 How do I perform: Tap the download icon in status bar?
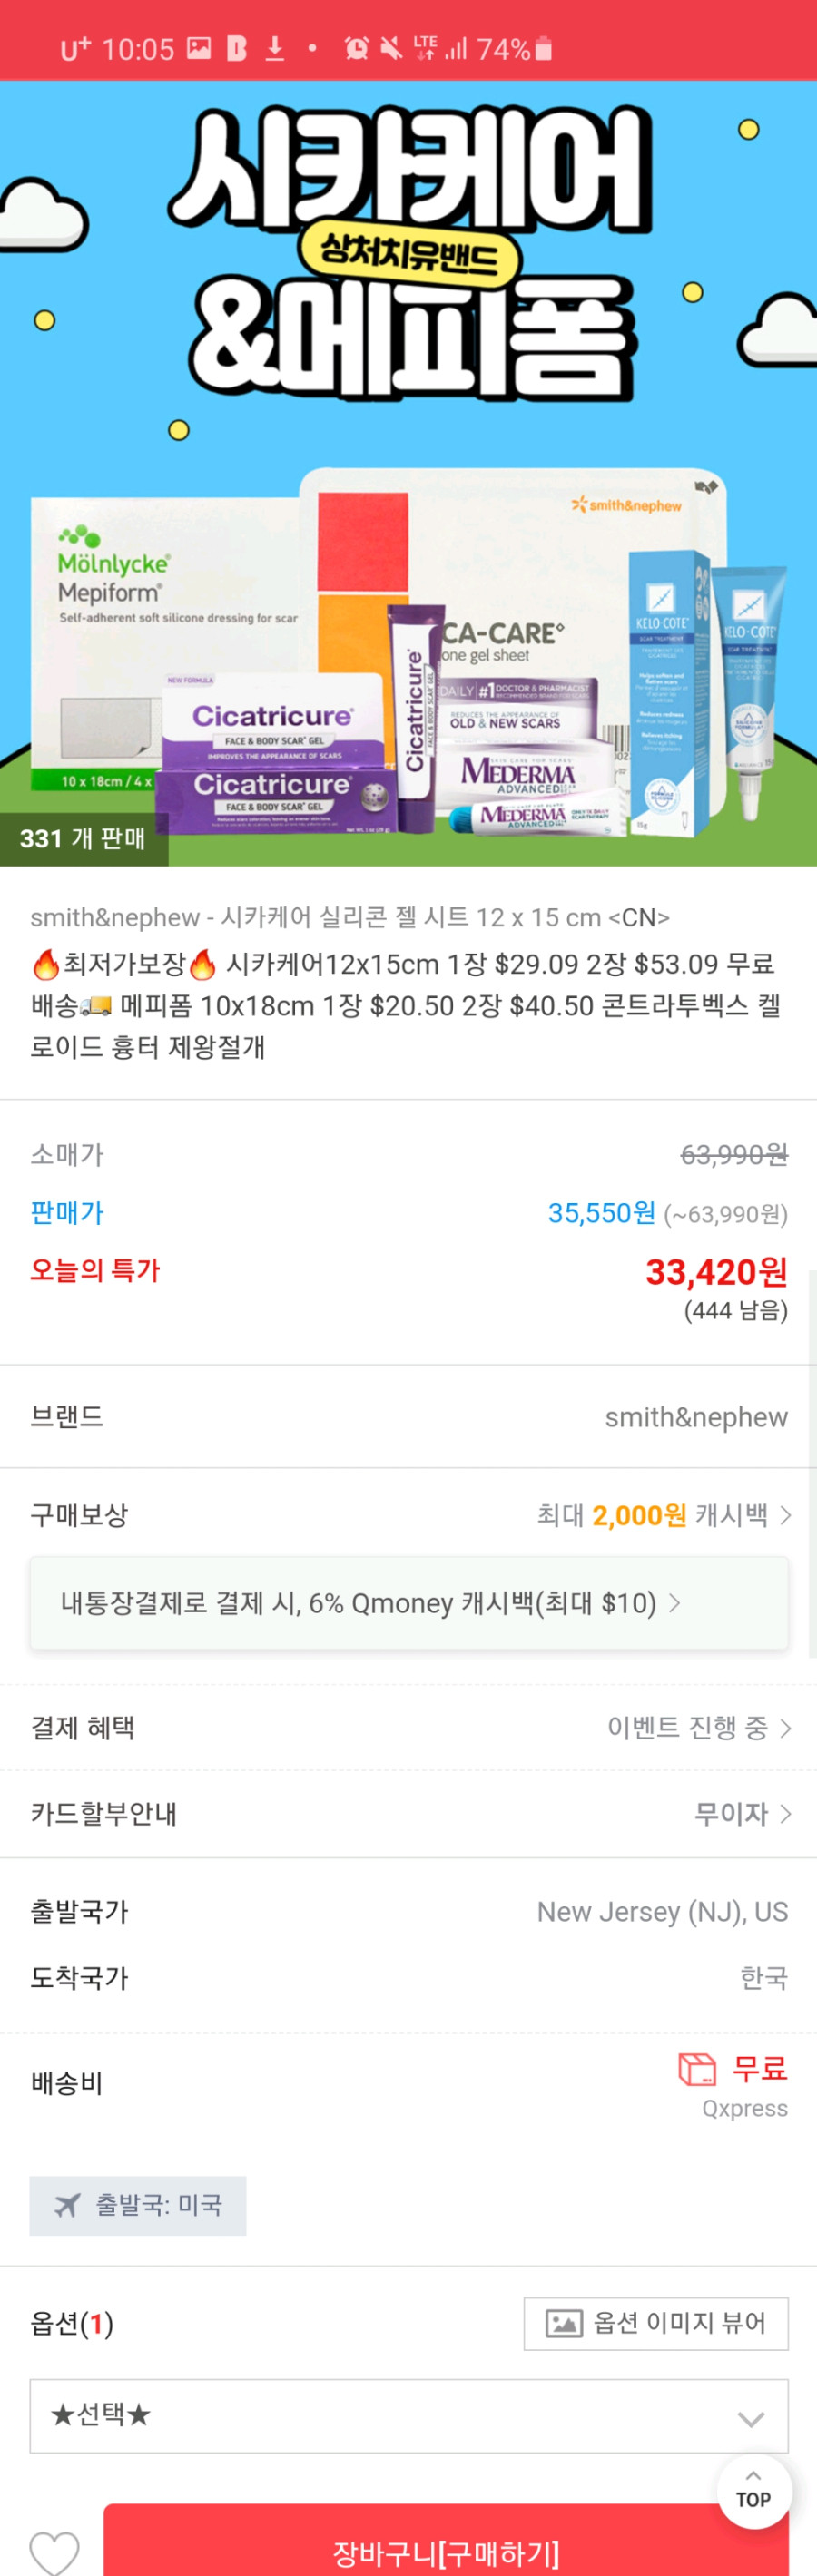274,47
